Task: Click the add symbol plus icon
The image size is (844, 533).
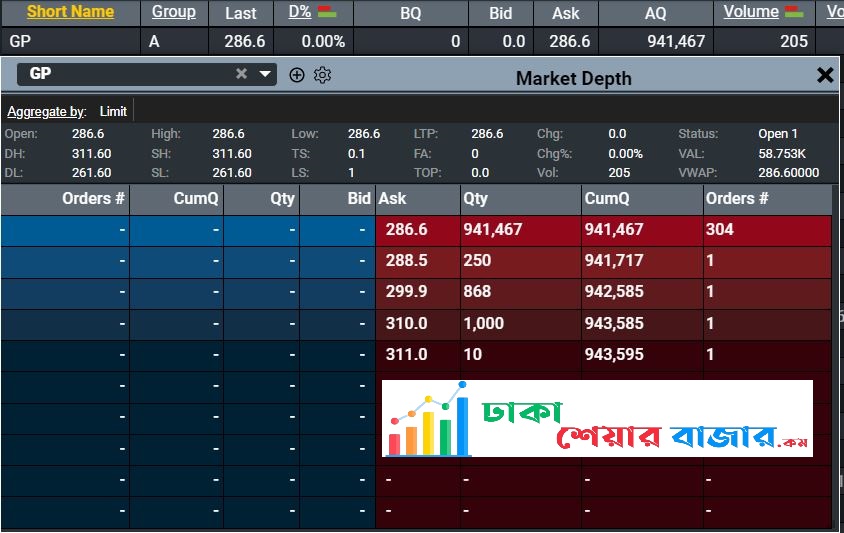Action: (296, 75)
